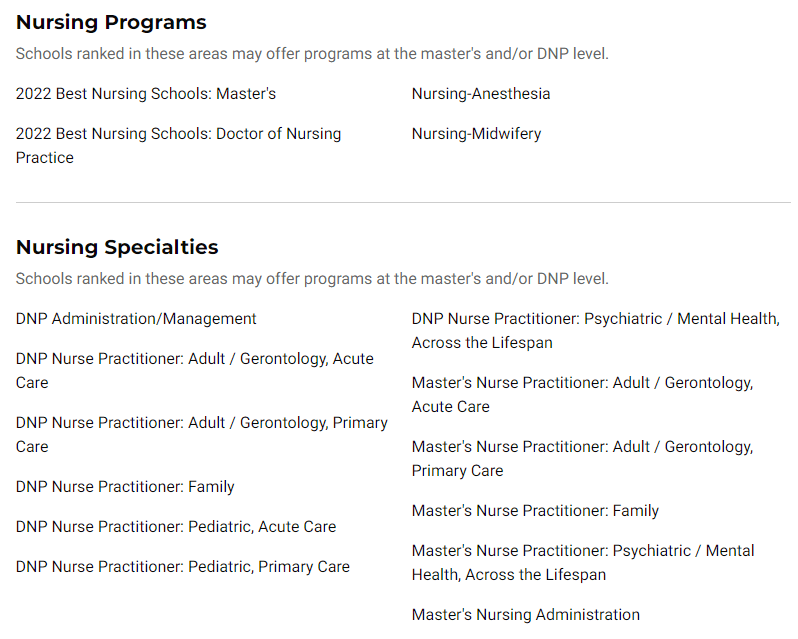Select DNP Nurse Practitioner: Family
The width and height of the screenshot is (798, 639).
125,487
